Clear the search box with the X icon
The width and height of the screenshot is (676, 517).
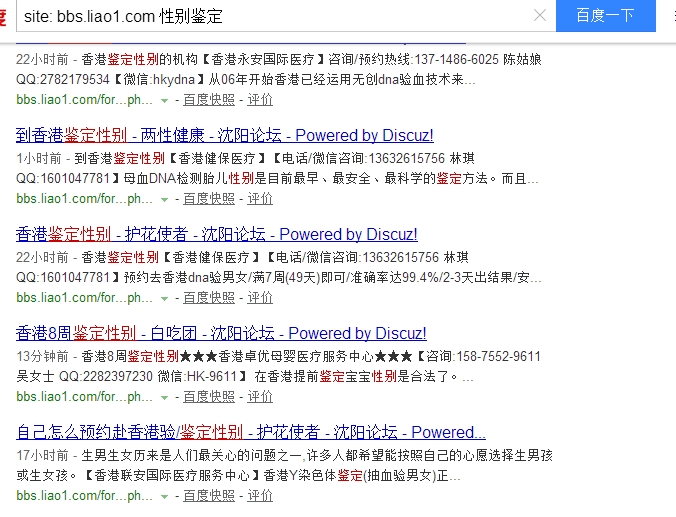click(540, 16)
